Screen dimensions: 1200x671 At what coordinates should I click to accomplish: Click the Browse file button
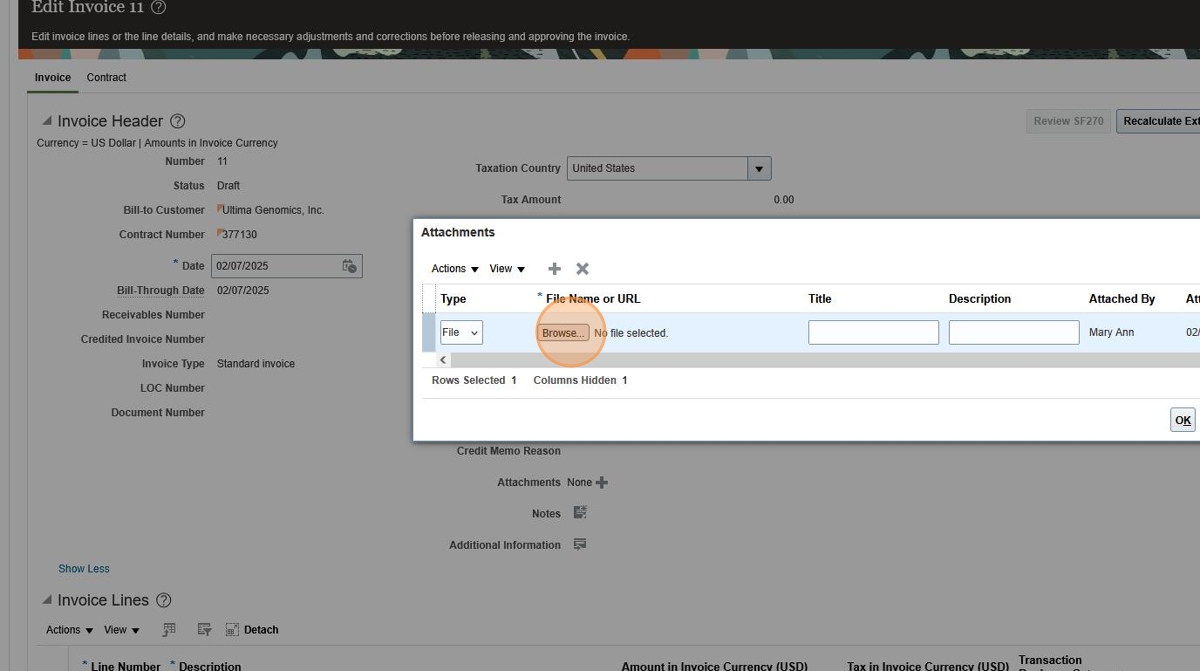pyautogui.click(x=564, y=333)
